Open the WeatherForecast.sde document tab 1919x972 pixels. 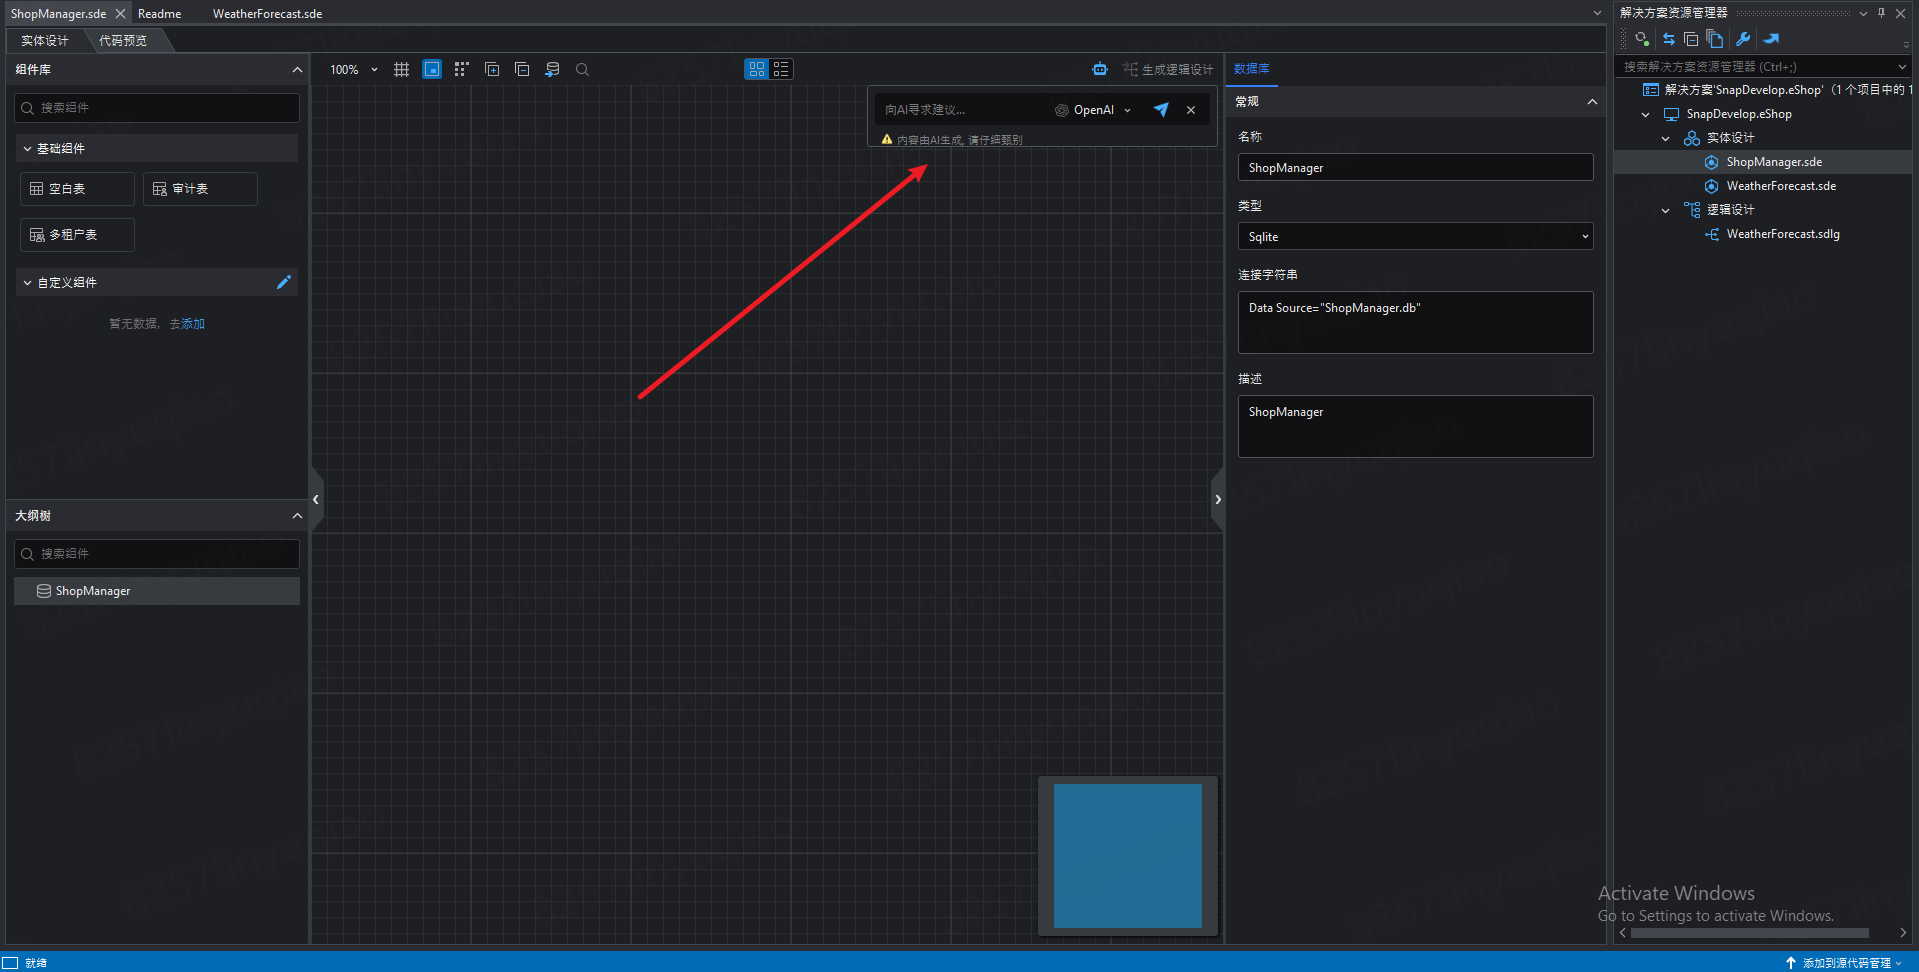[x=267, y=14]
